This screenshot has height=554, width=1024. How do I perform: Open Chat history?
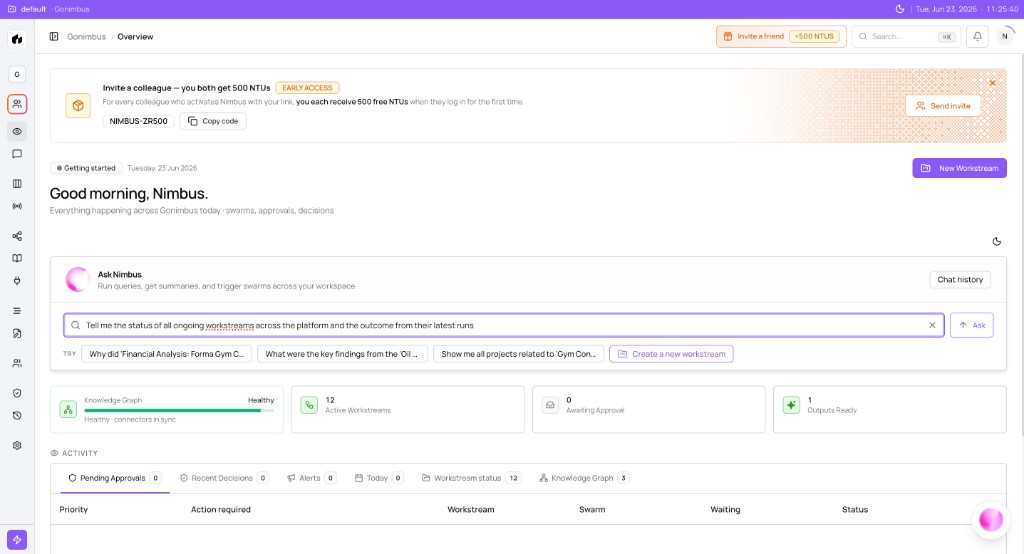[960, 280]
